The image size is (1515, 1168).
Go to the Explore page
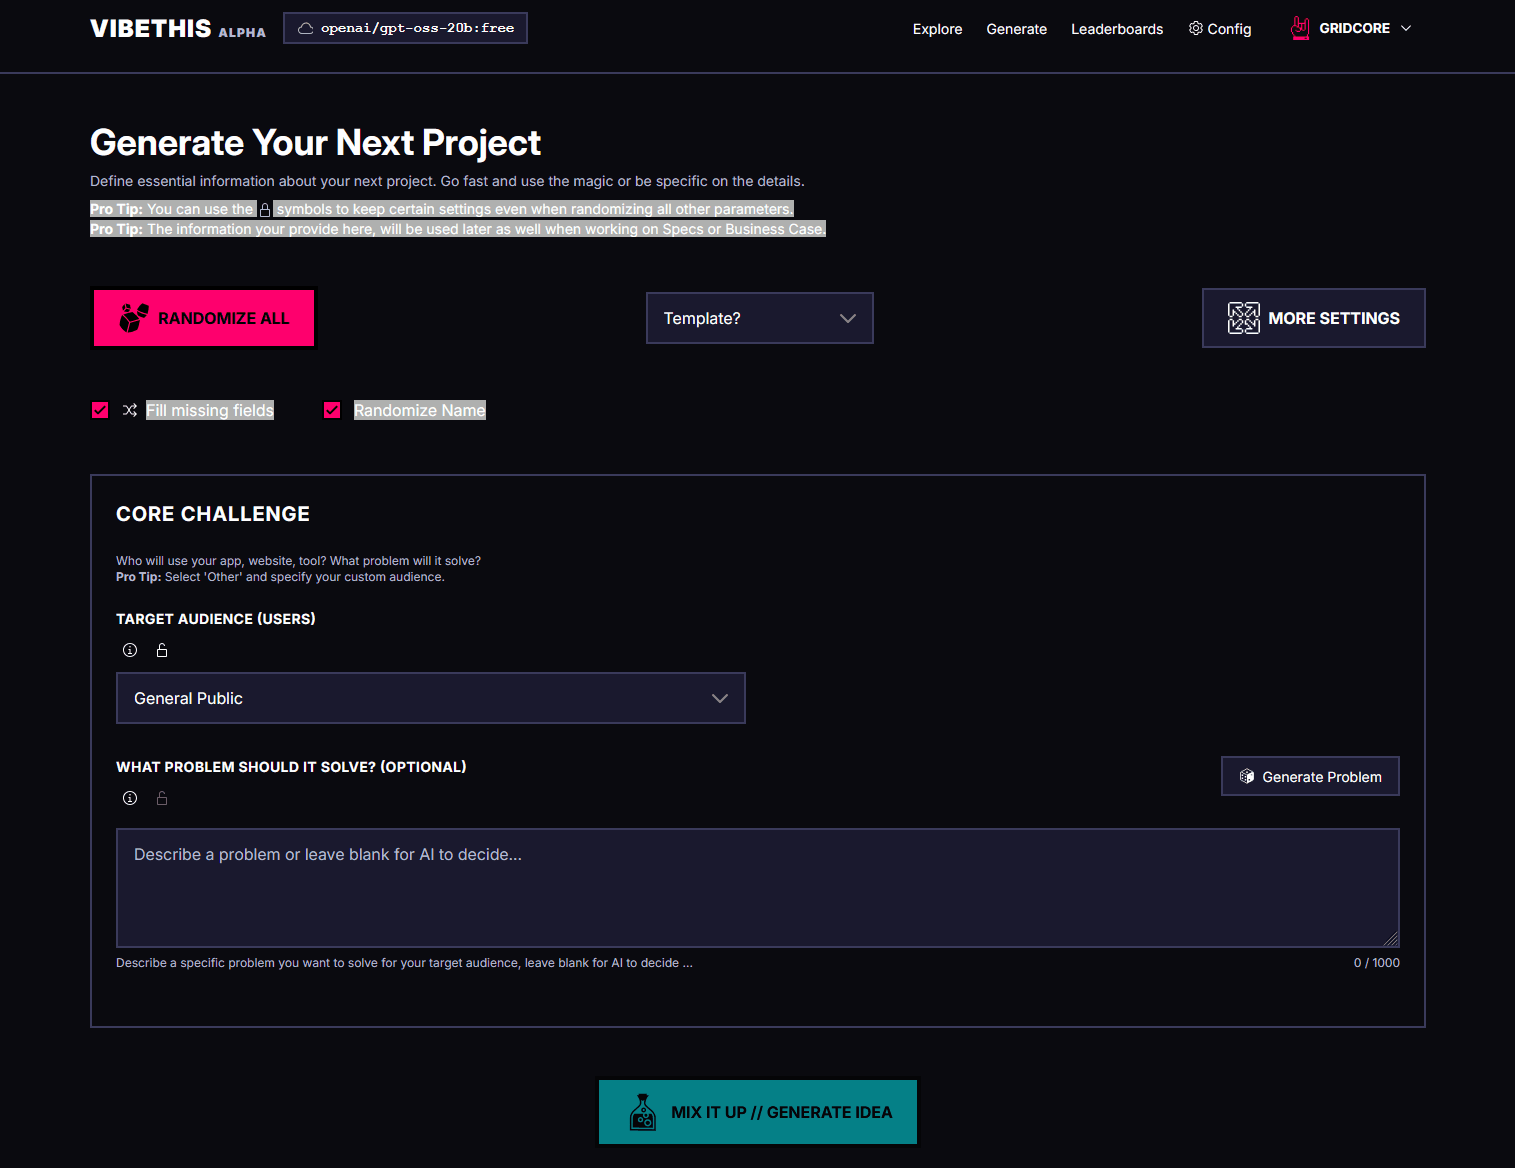(x=937, y=29)
